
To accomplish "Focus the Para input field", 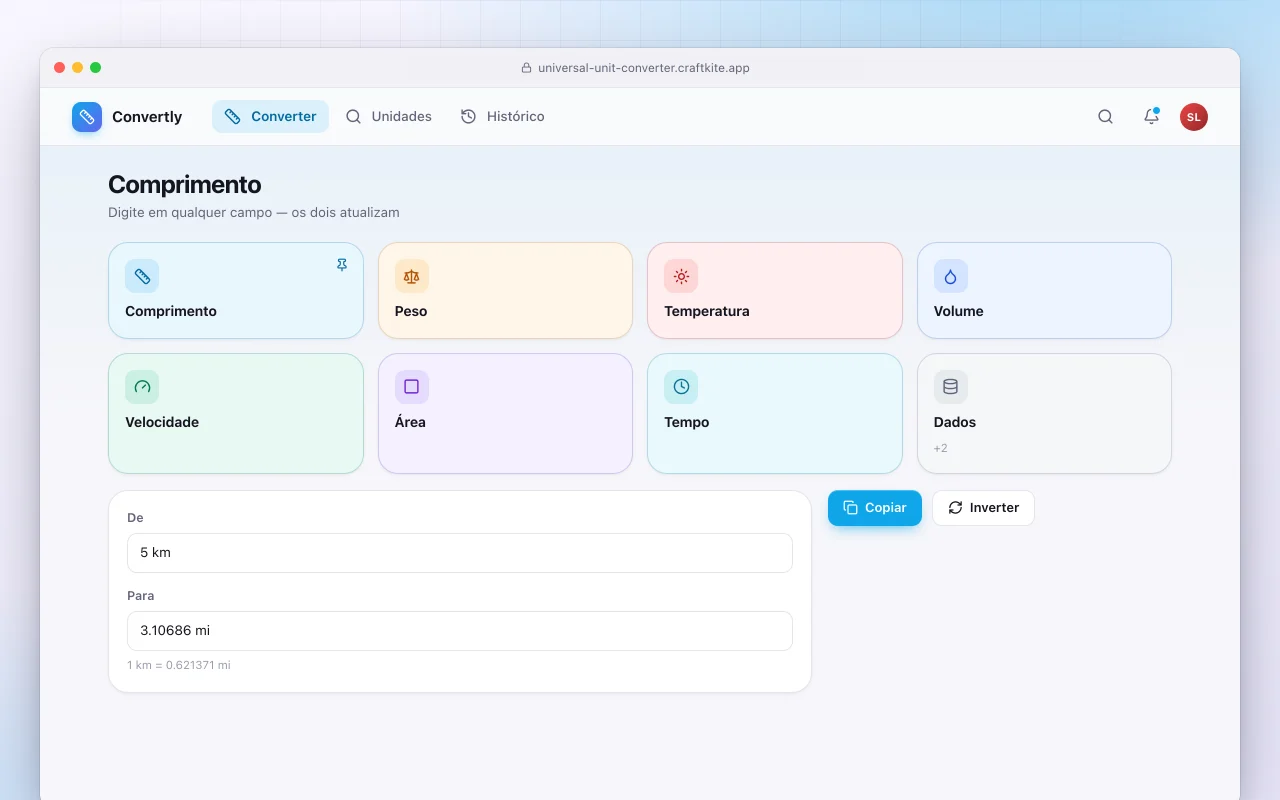I will 460,631.
